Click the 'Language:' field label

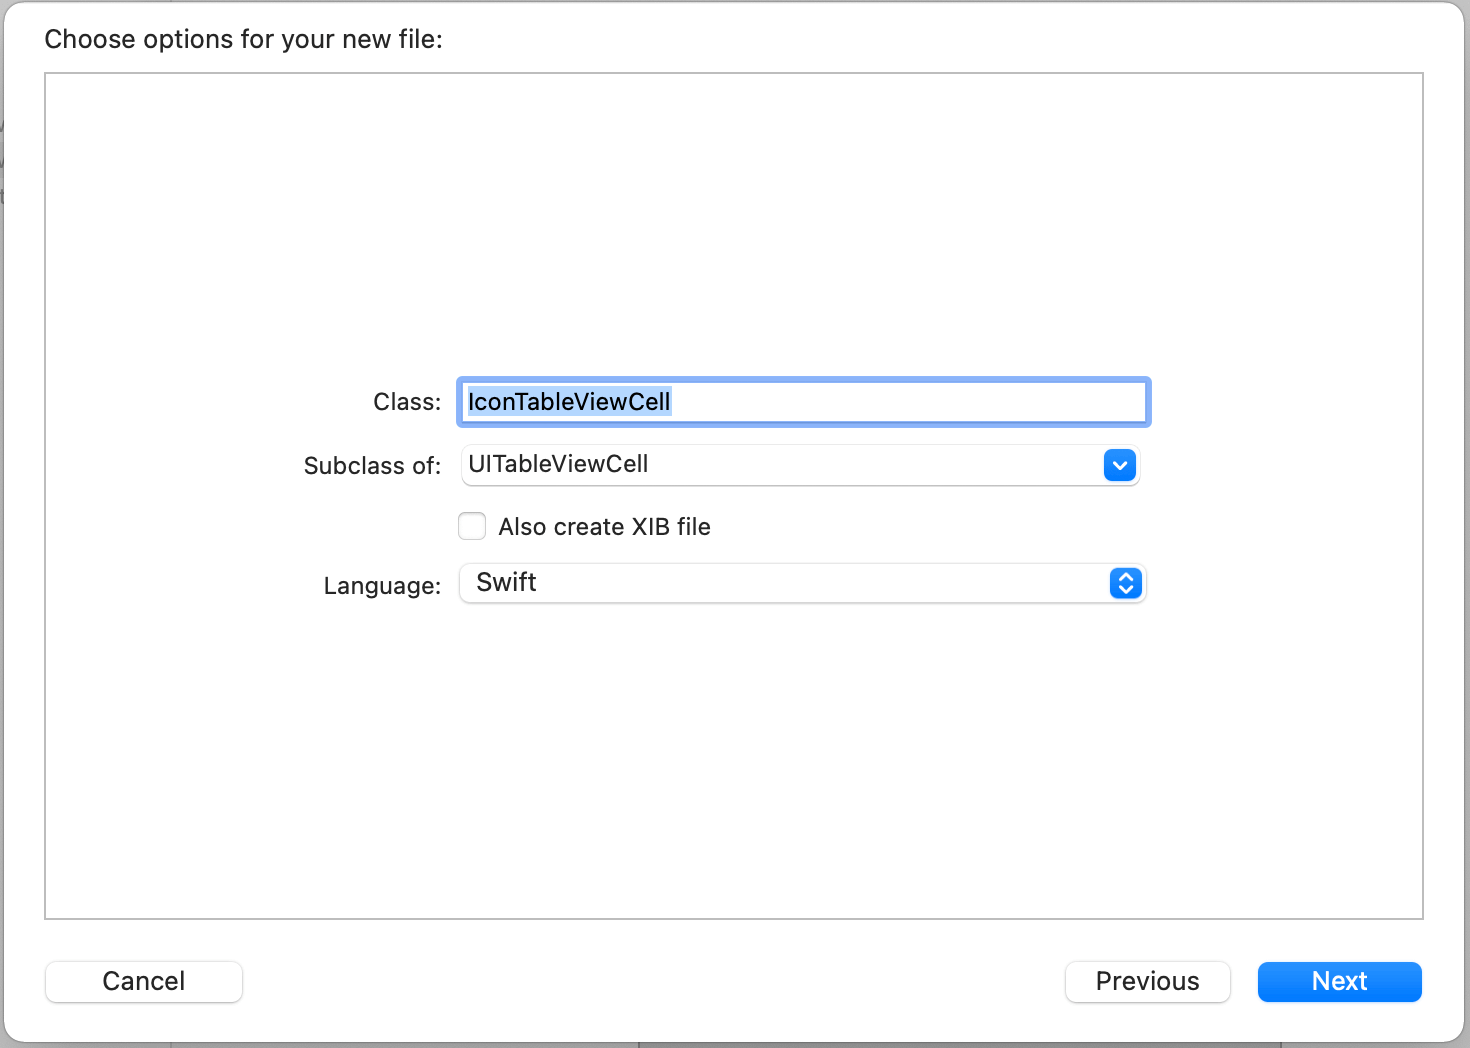pos(382,586)
